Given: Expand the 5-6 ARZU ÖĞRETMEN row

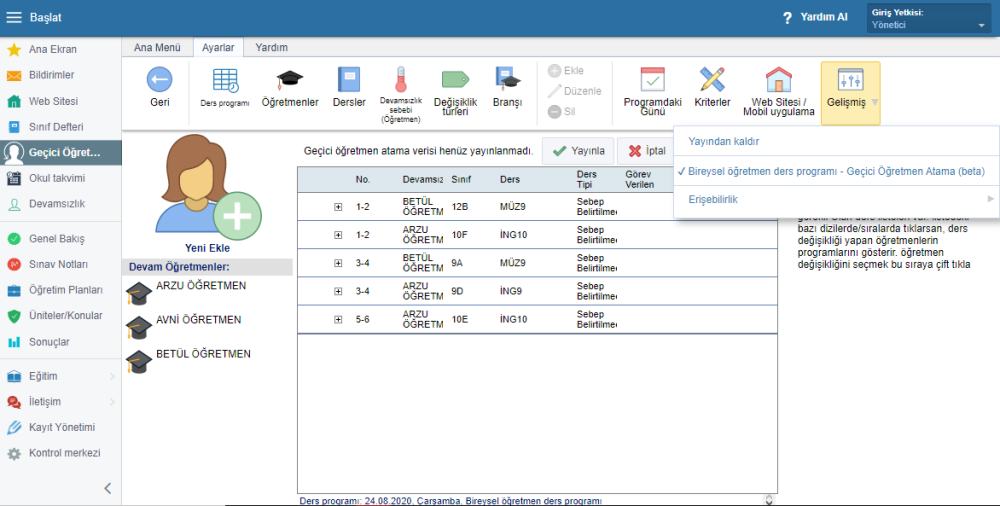Looking at the screenshot, I should [x=338, y=319].
